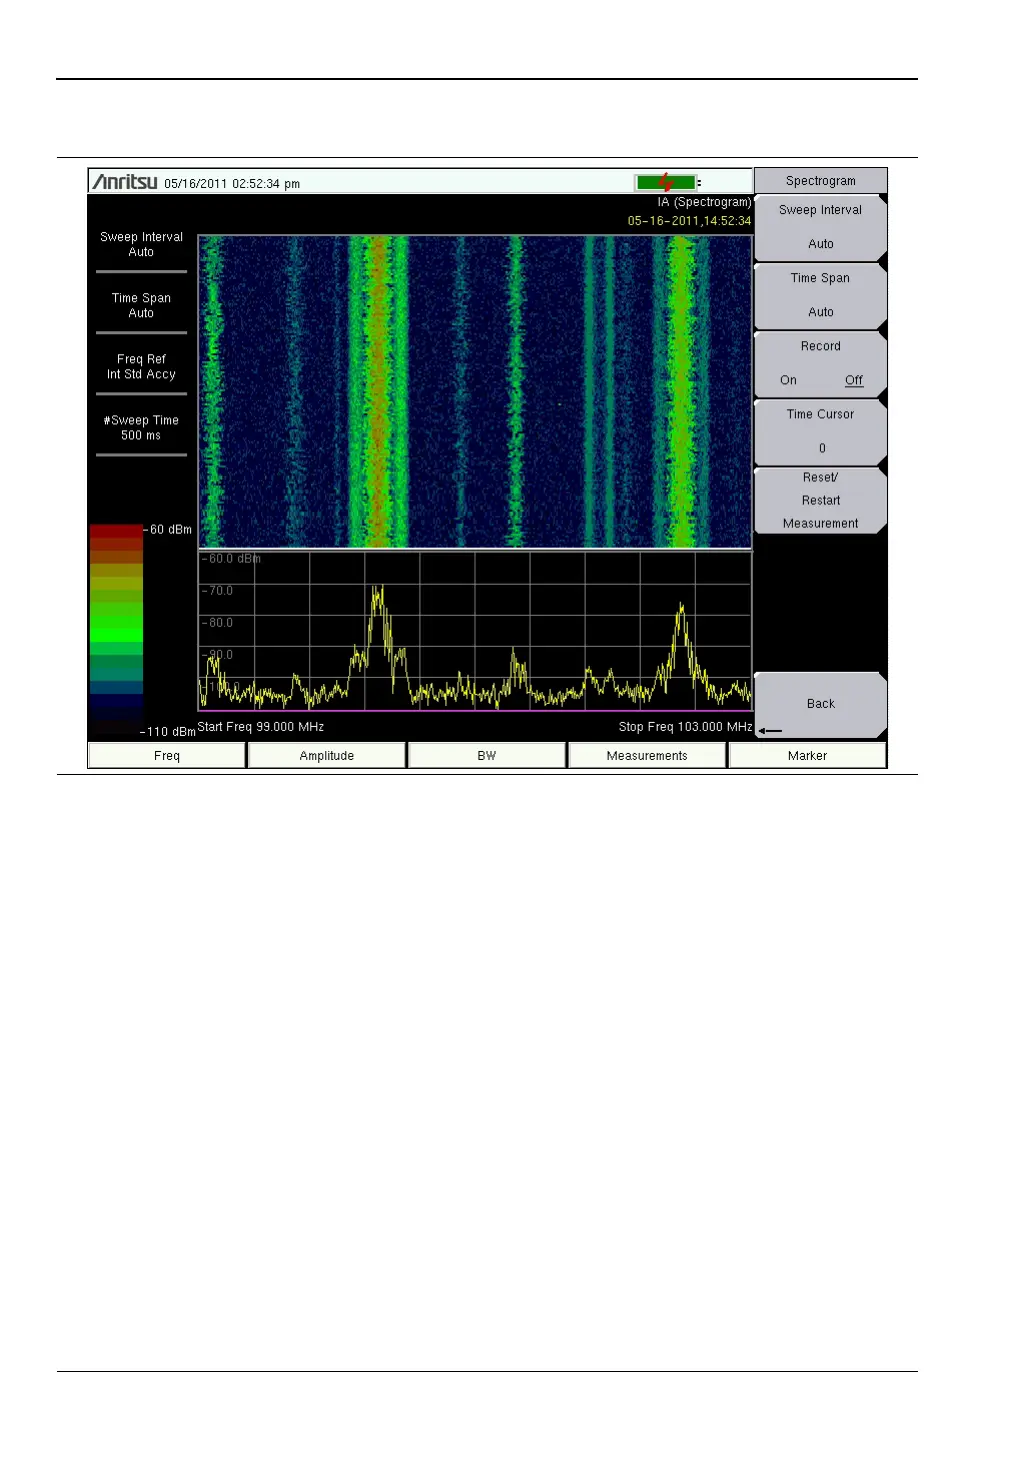Click the Spectrogram menu title
Screen dimensions: 1032x1457
821,181
